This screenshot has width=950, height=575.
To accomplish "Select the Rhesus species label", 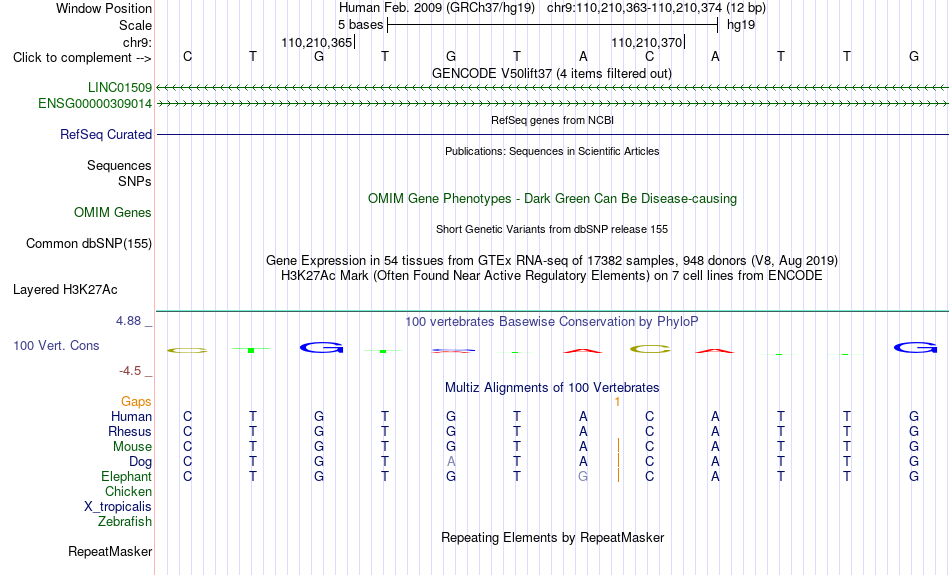I will tap(130, 431).
